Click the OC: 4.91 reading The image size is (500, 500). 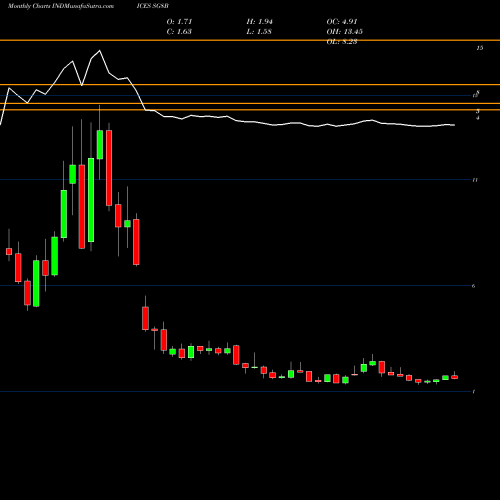(x=342, y=22)
